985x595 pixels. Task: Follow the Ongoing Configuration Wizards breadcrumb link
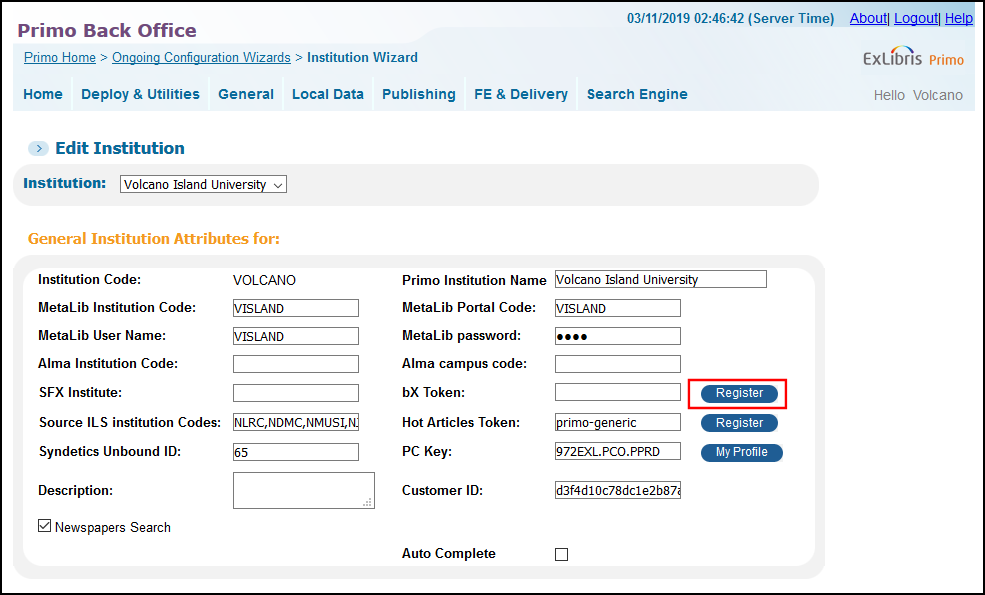201,58
